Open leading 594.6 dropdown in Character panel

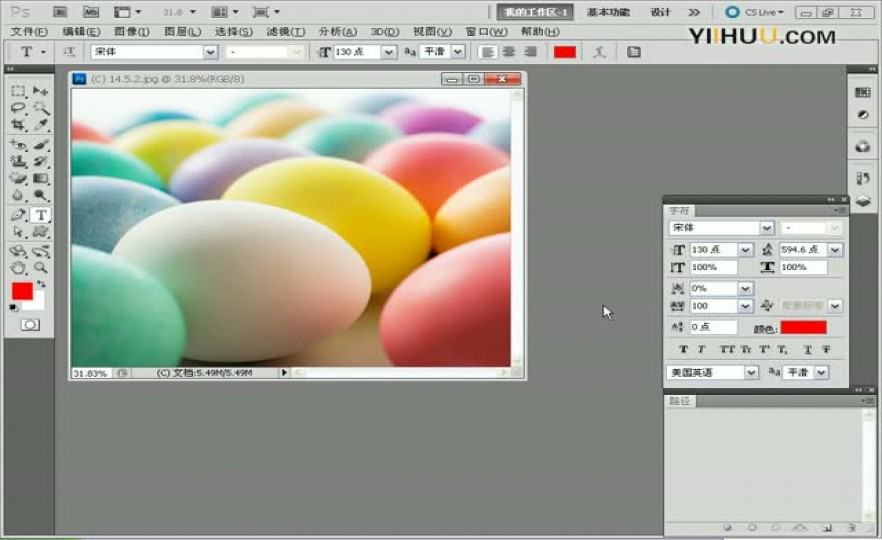835,250
